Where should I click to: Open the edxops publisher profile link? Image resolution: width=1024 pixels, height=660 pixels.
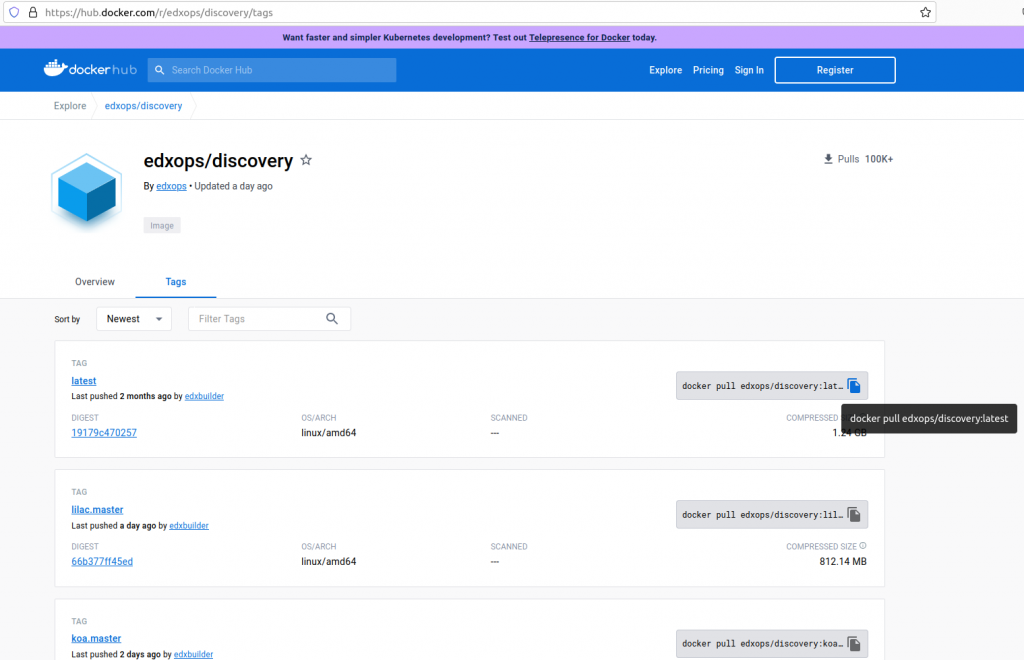171,186
